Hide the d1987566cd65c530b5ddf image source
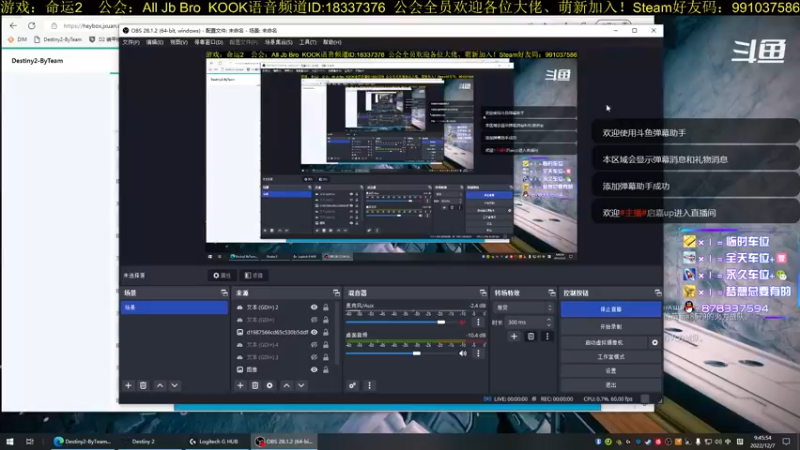800x450 pixels. (314, 332)
